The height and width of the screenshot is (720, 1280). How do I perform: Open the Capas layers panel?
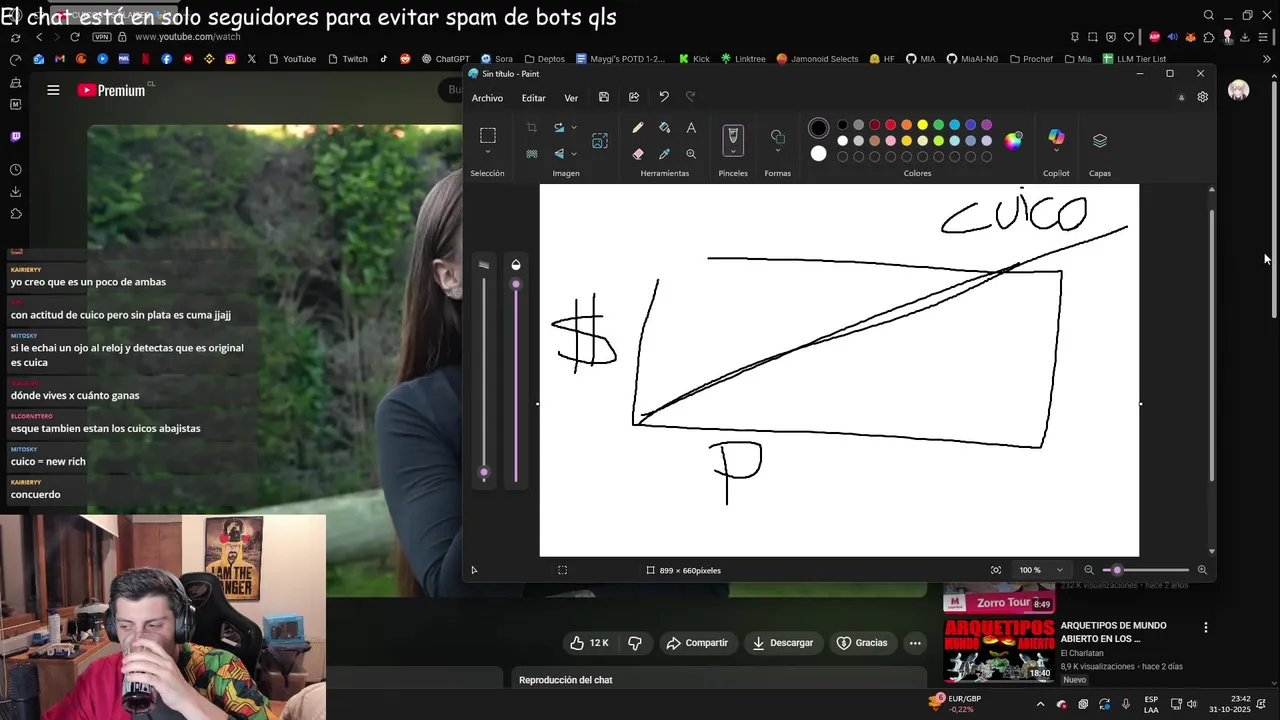coord(1100,140)
